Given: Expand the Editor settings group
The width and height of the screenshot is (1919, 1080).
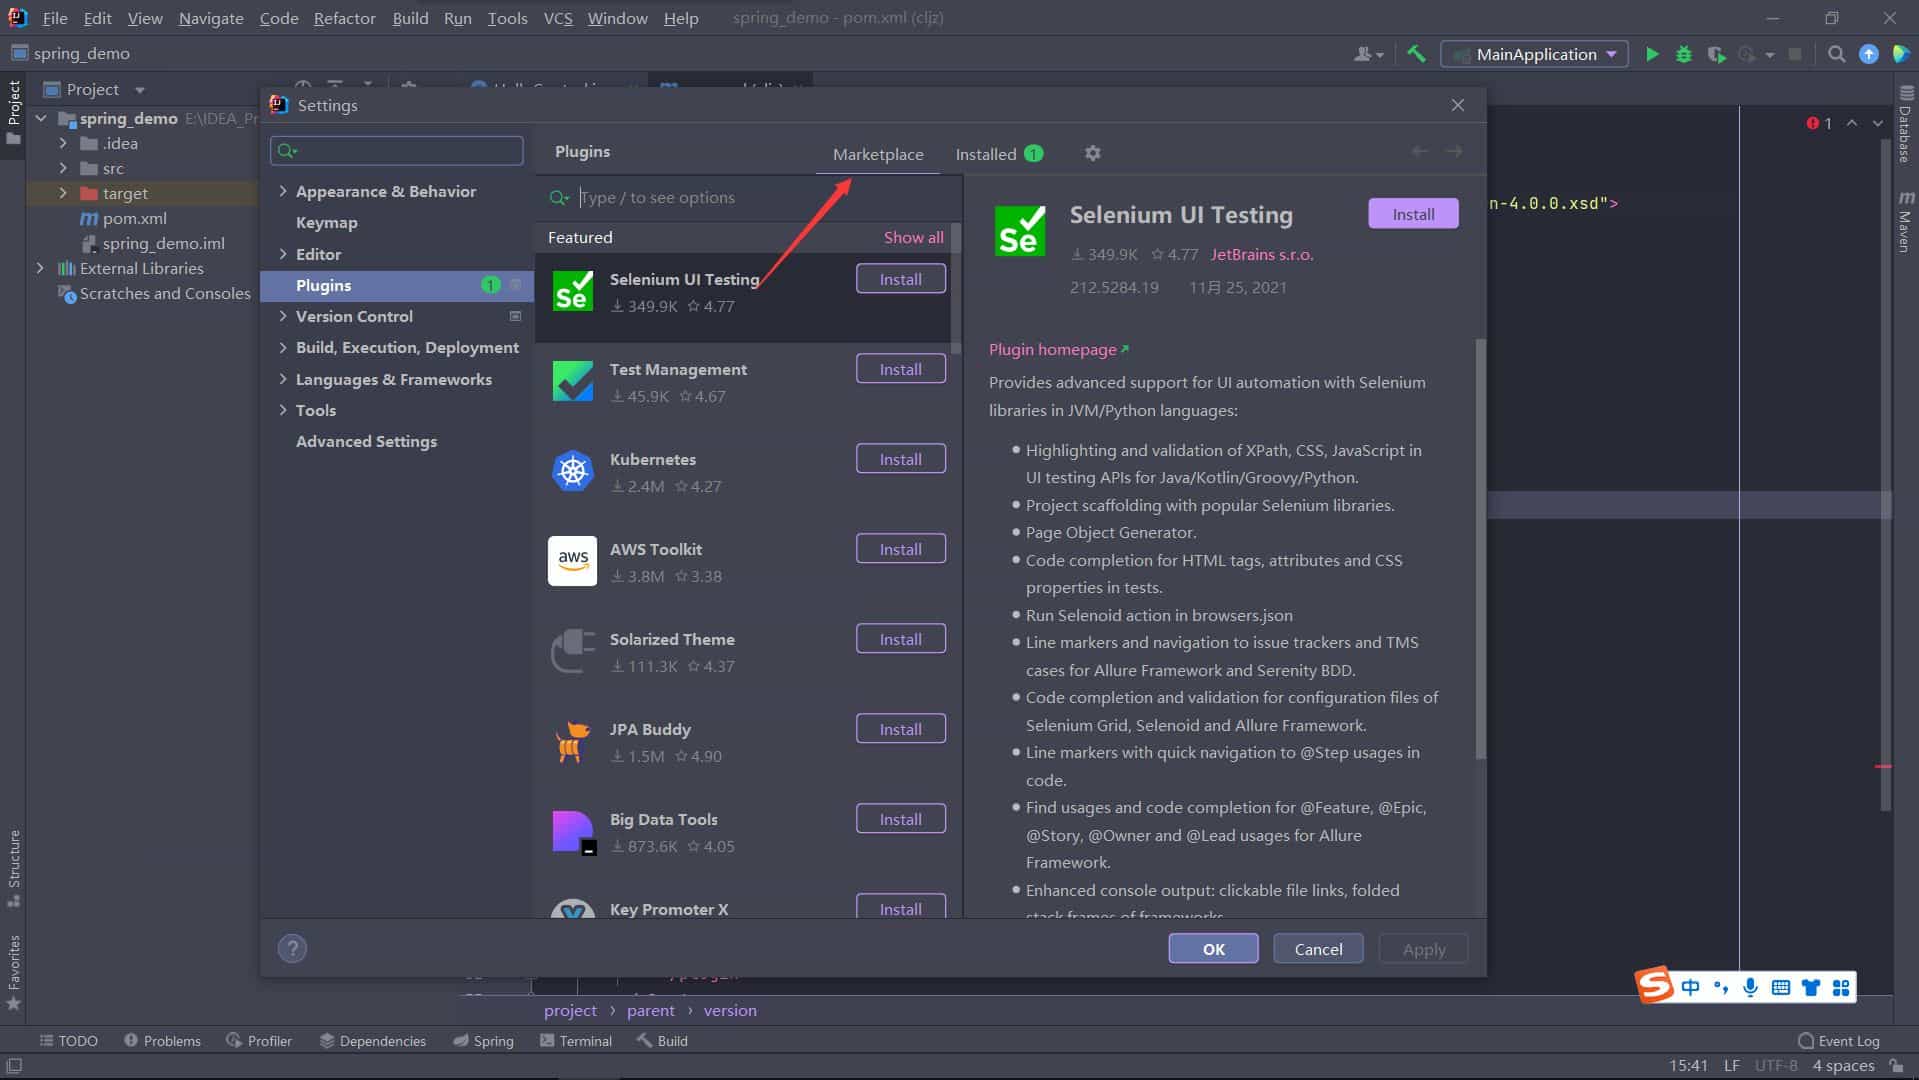Looking at the screenshot, I should (x=283, y=254).
